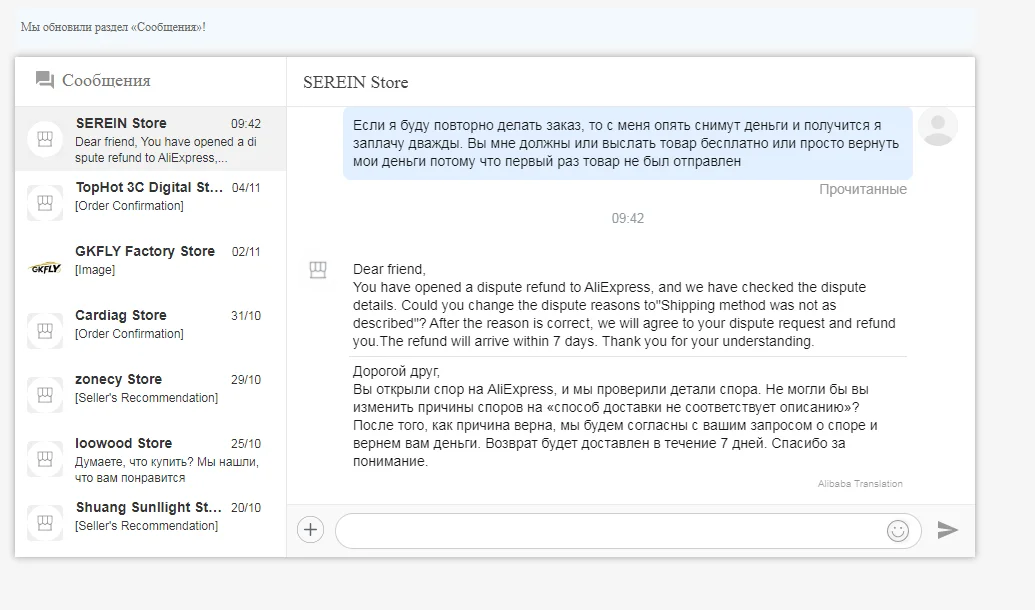The height and width of the screenshot is (610, 1035).
Task: Click the [Image] preview under GKFLY Factory Store
Action: coord(95,269)
